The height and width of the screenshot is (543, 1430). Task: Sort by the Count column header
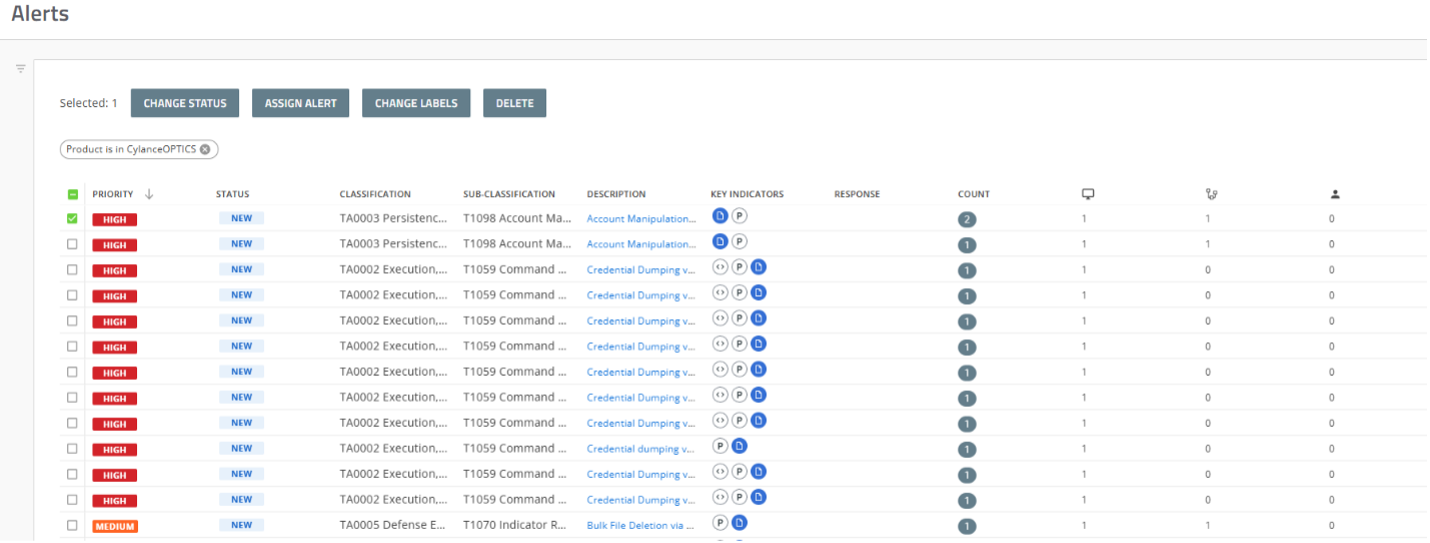coord(974,194)
